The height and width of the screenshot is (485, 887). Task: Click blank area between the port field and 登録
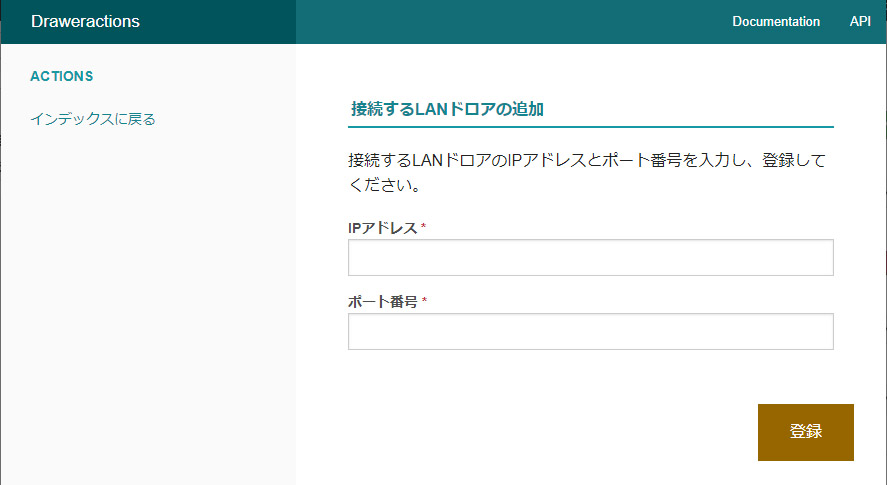click(x=591, y=376)
